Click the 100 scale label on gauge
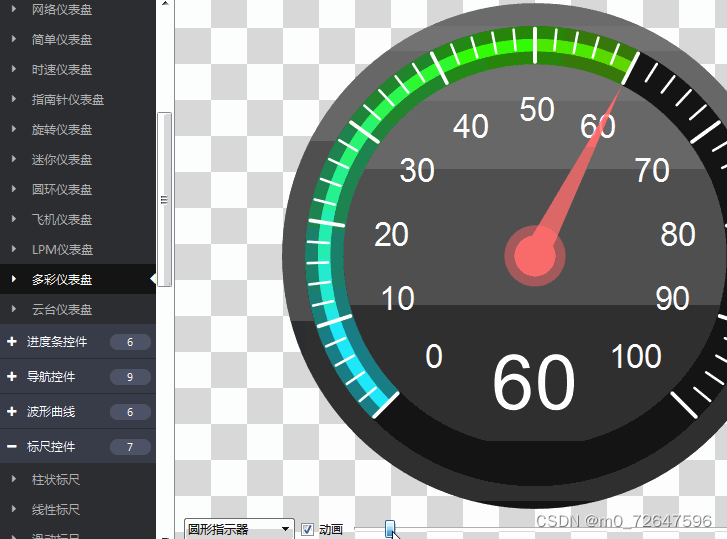Viewport: 727px width, 539px height. 636,356
